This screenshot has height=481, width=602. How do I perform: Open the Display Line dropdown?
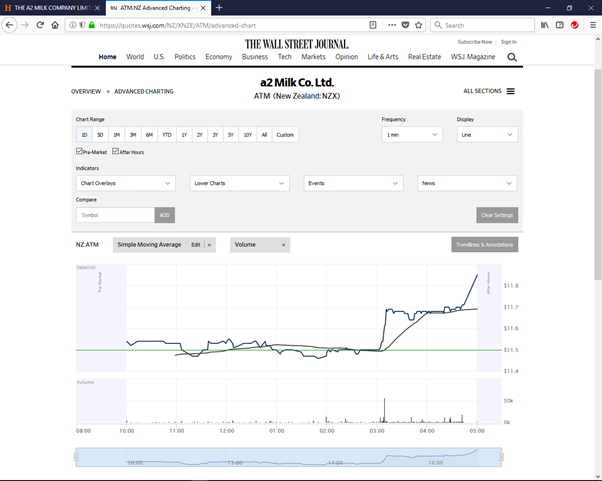pos(487,135)
